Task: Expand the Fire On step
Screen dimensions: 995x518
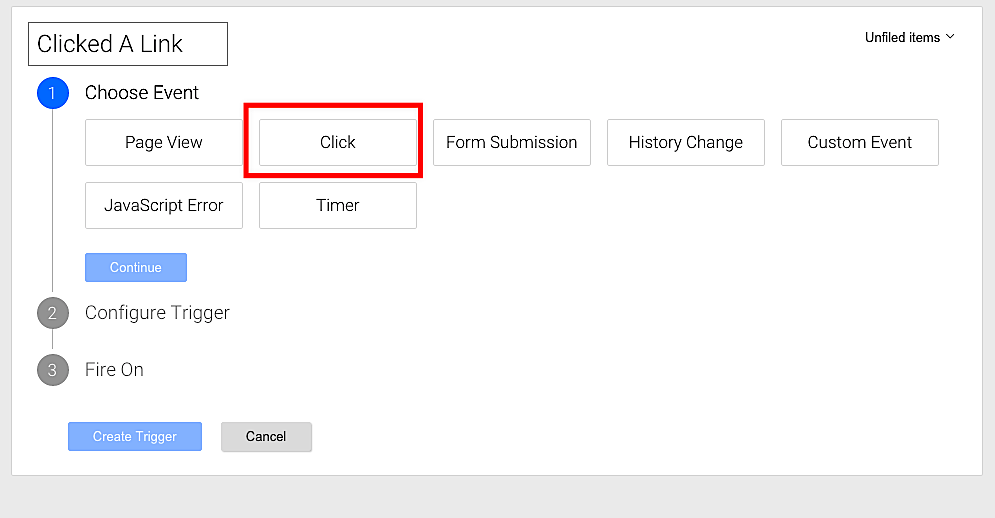Action: tap(114, 370)
